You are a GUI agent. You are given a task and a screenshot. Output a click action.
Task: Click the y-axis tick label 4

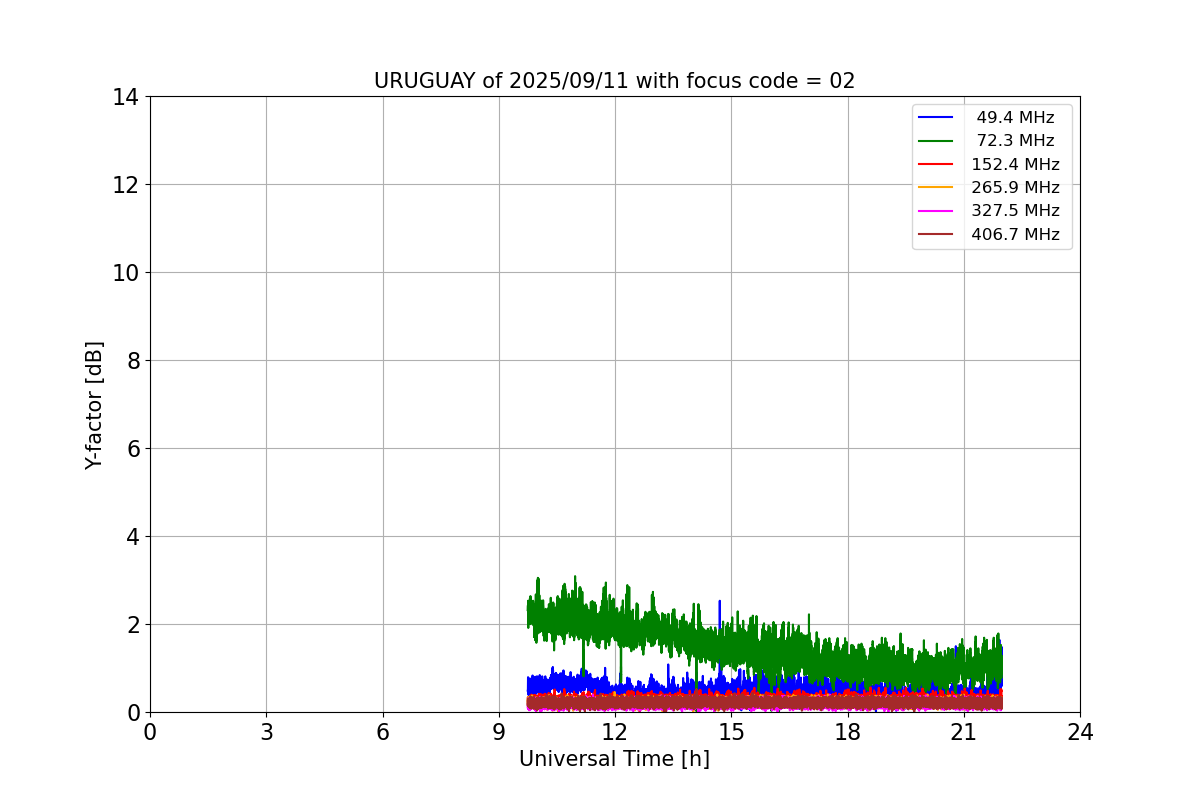point(132,537)
